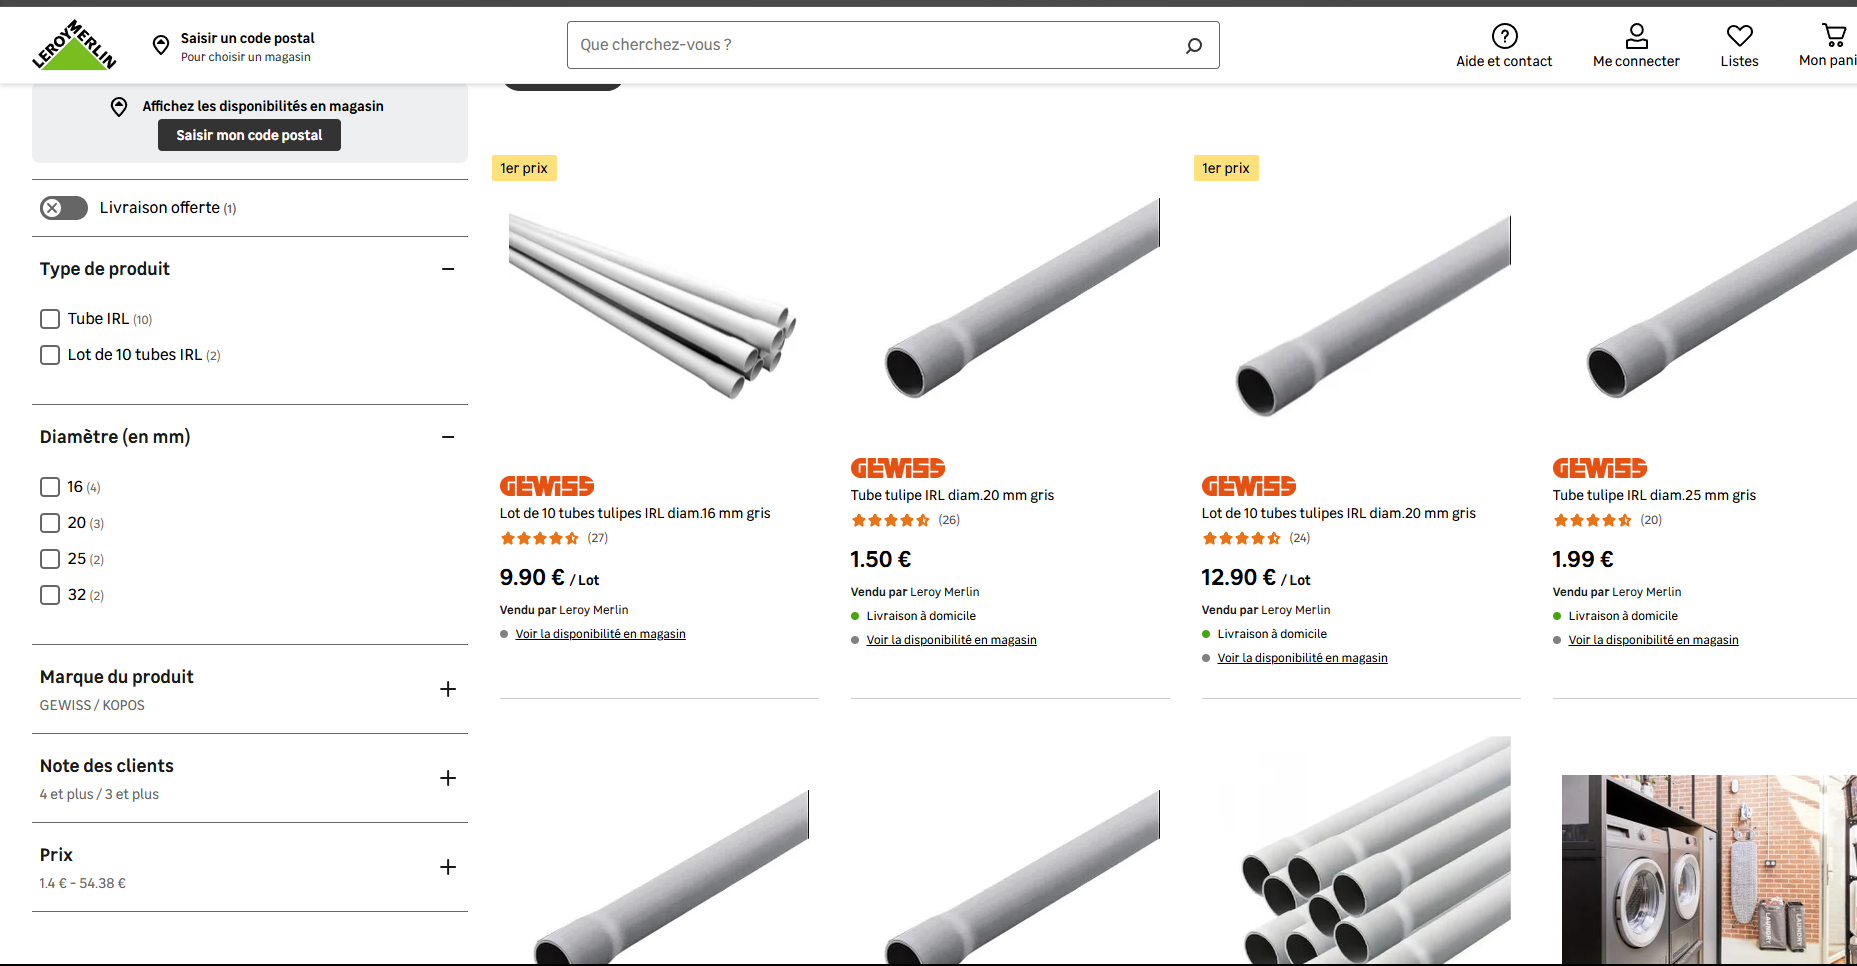Click the Leroy Merlin logo
Image resolution: width=1857 pixels, height=966 pixels.
pyautogui.click(x=74, y=45)
